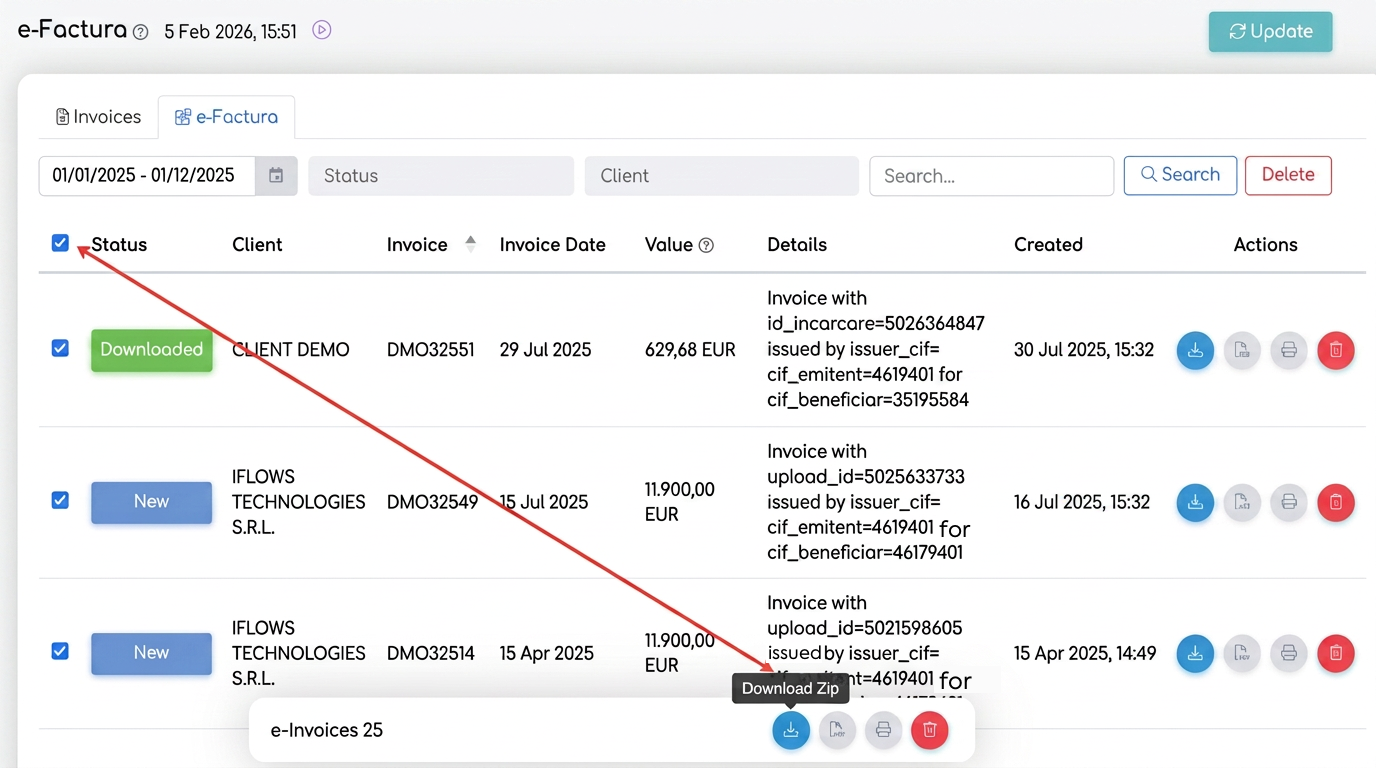Open the Status filter dropdown
1376x768 pixels.
pyautogui.click(x=441, y=176)
